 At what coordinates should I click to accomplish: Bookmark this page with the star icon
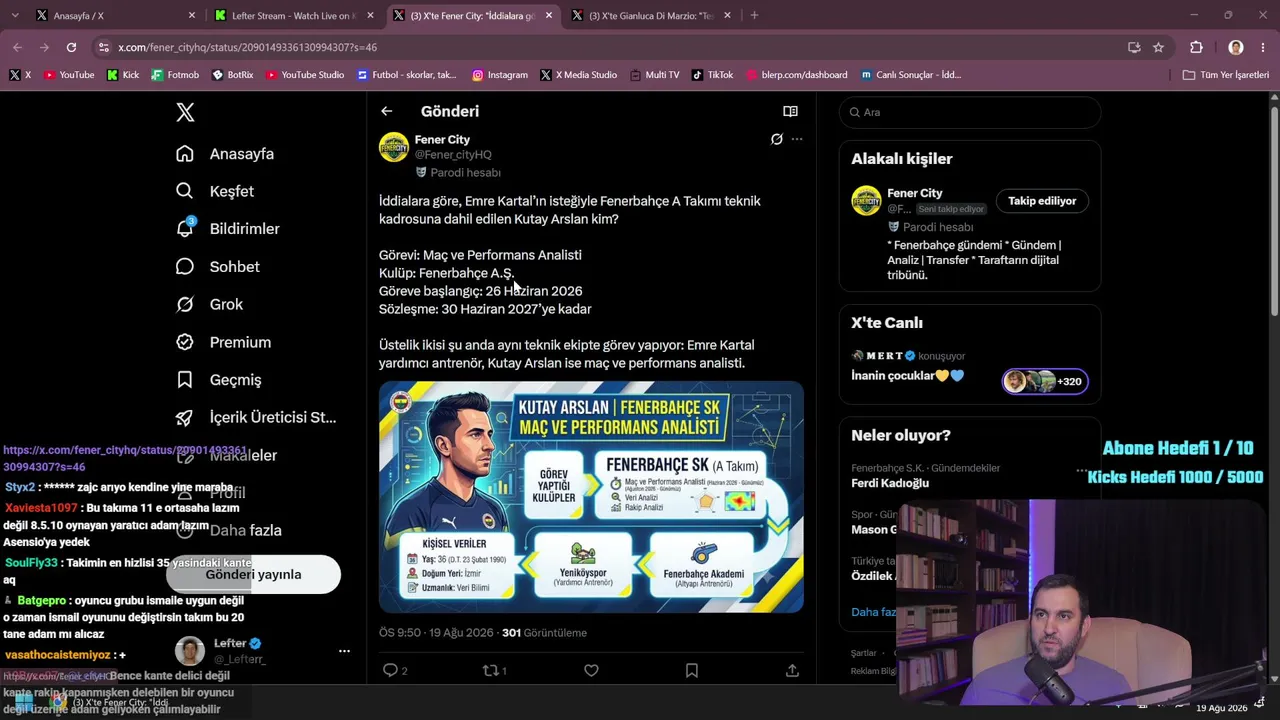(x=1158, y=47)
